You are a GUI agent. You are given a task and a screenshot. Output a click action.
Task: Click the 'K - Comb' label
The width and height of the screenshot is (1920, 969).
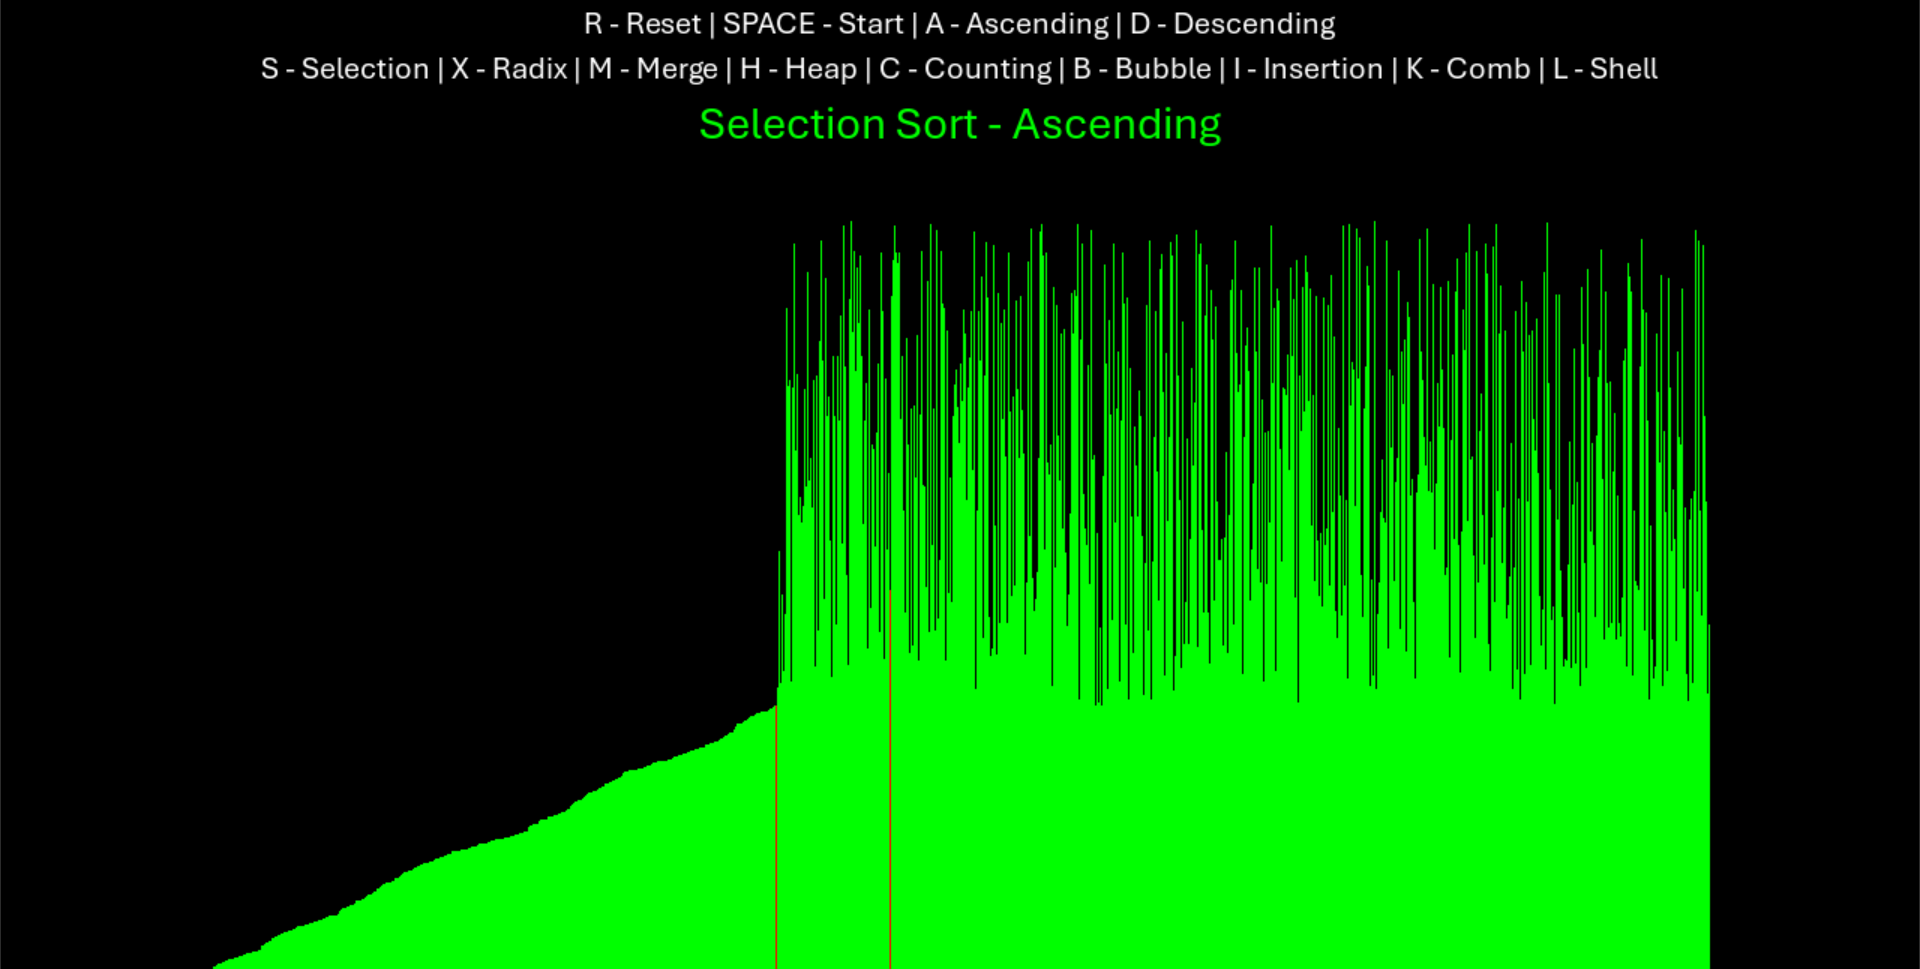click(1468, 69)
